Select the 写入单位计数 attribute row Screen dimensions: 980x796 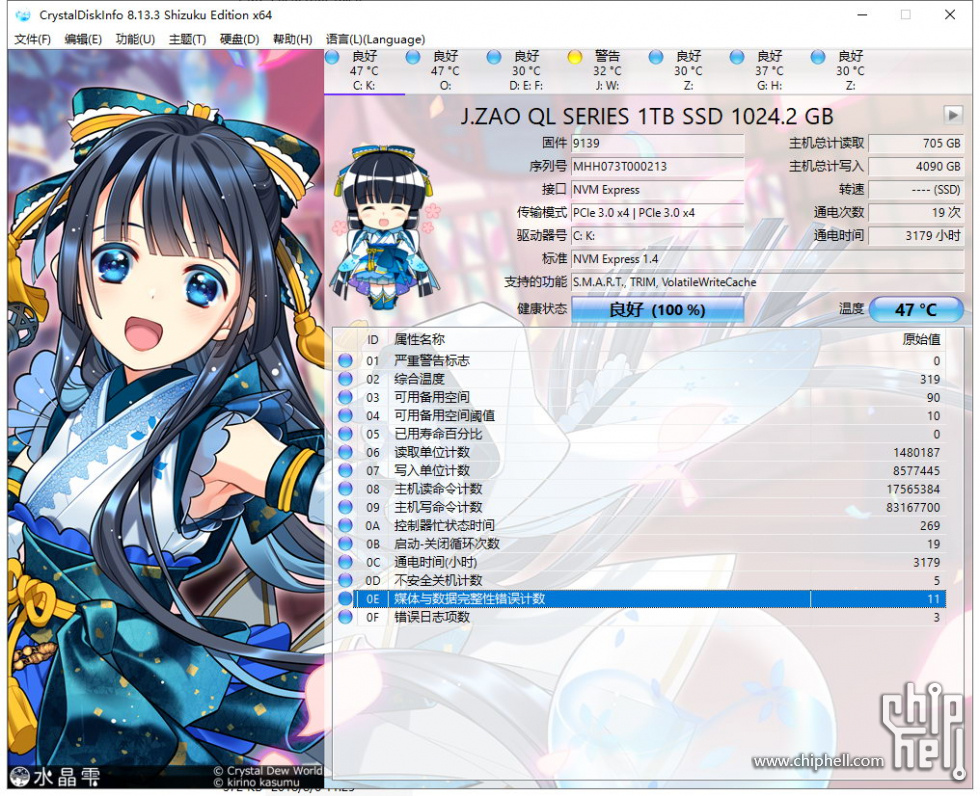[639, 470]
